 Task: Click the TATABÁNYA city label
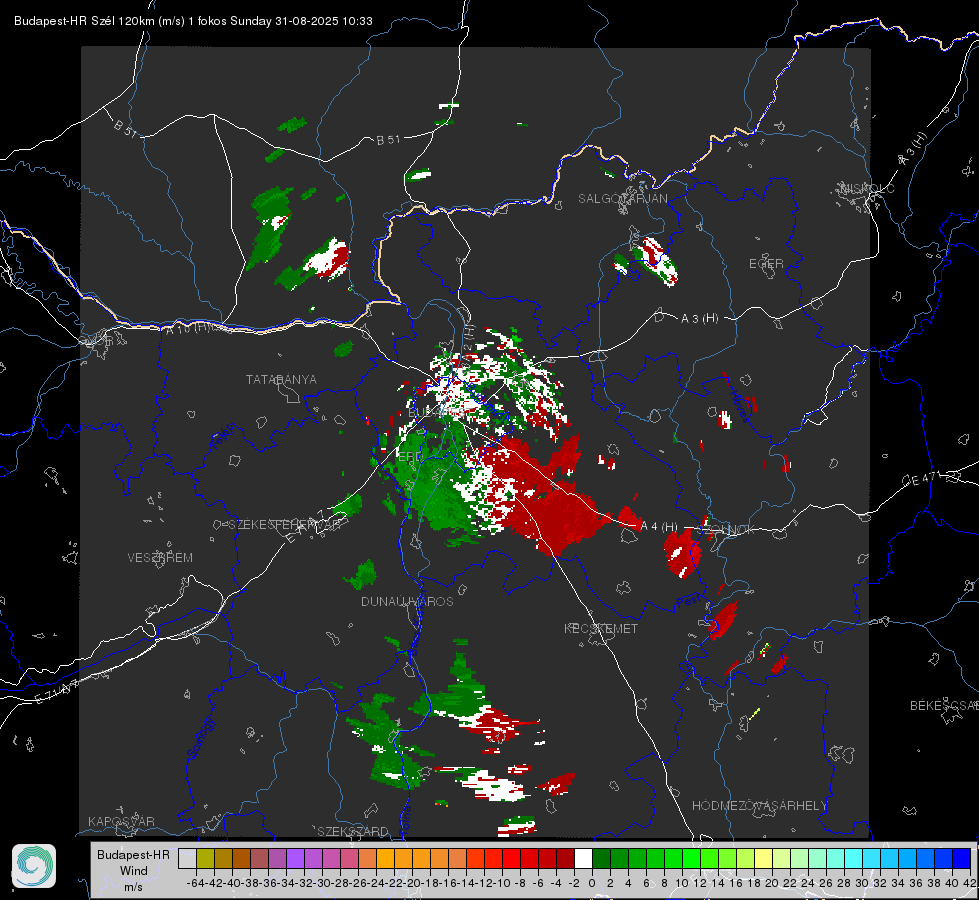click(281, 379)
